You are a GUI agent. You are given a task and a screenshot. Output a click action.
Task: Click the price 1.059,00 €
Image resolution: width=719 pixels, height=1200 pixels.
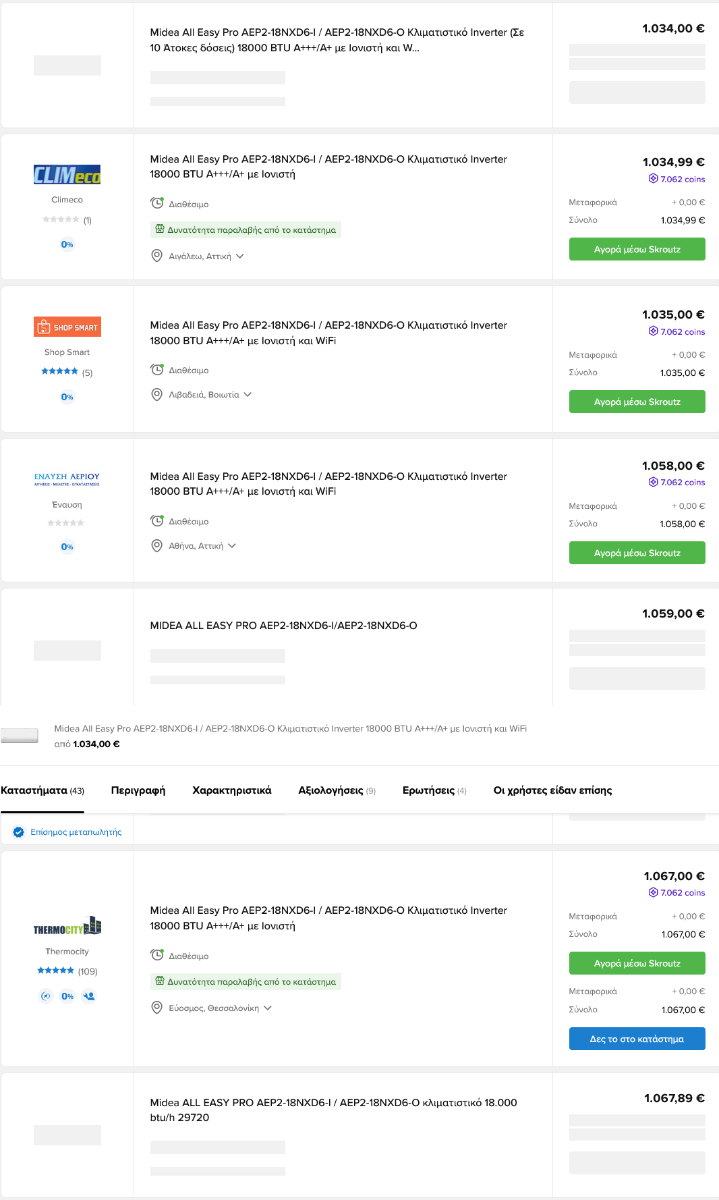point(673,613)
